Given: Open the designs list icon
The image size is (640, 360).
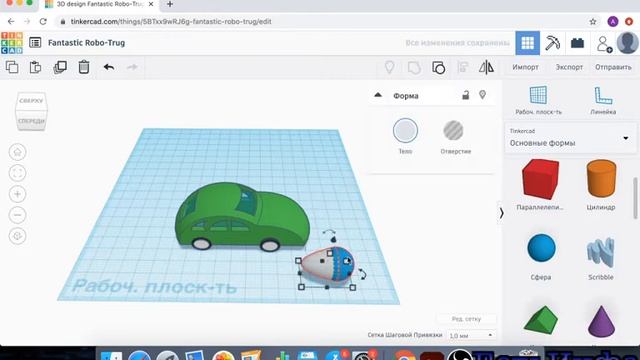Looking at the screenshot, I should coord(35,42).
